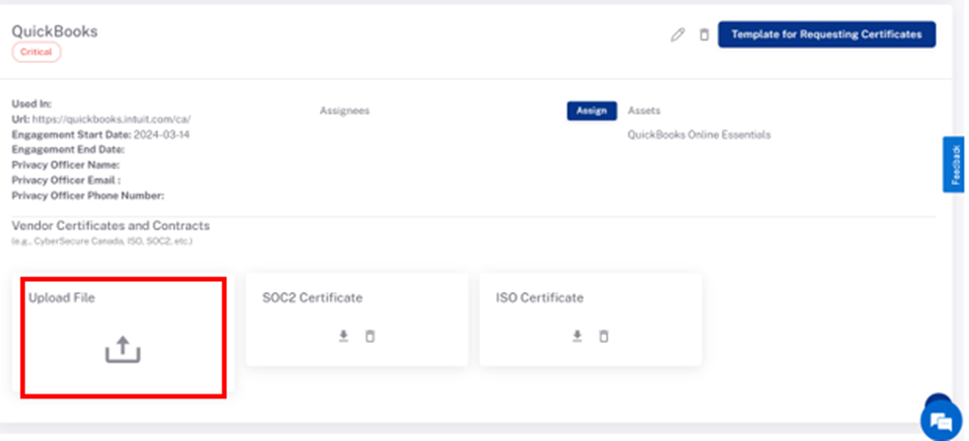Click the Critical badge
The height and width of the screenshot is (441, 969).
click(x=36, y=52)
